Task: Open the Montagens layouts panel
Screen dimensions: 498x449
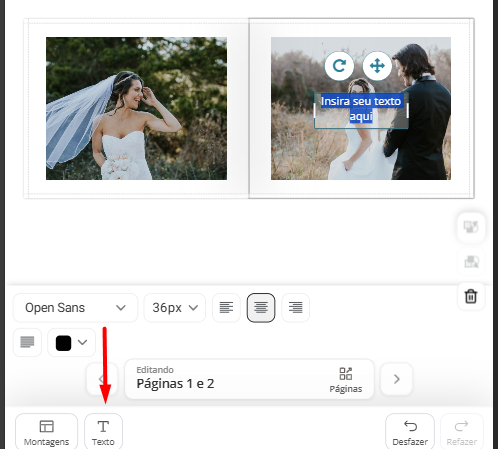Action: 46,432
